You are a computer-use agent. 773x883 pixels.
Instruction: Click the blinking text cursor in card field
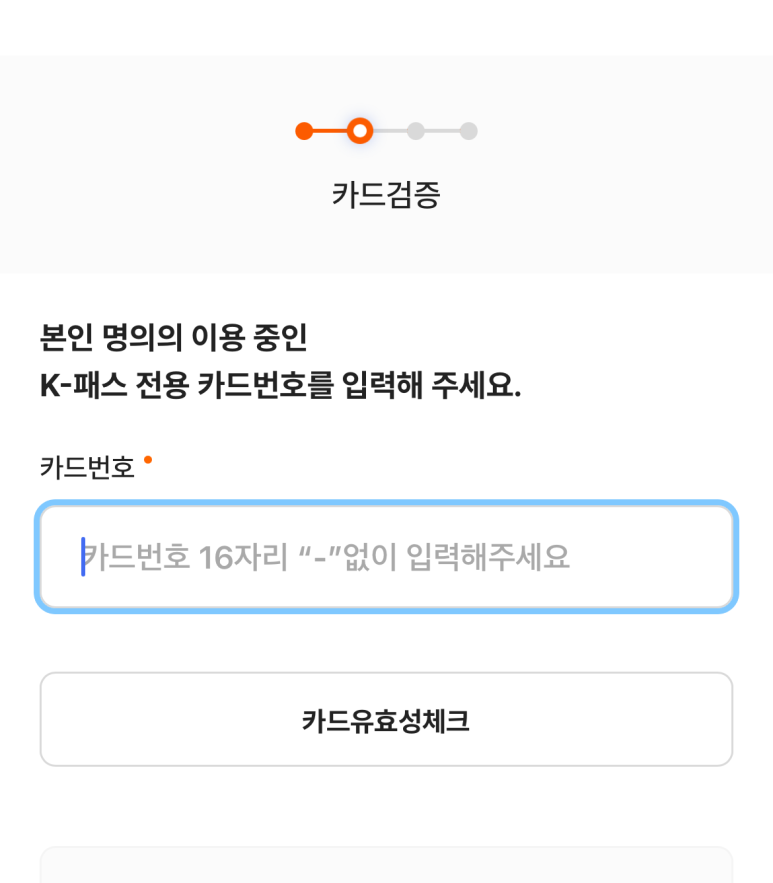(x=83, y=557)
